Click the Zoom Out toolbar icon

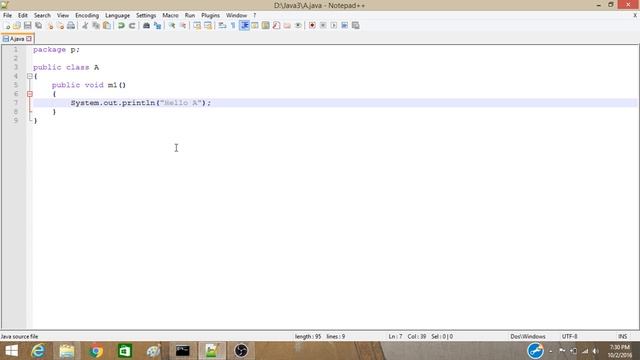183,26
